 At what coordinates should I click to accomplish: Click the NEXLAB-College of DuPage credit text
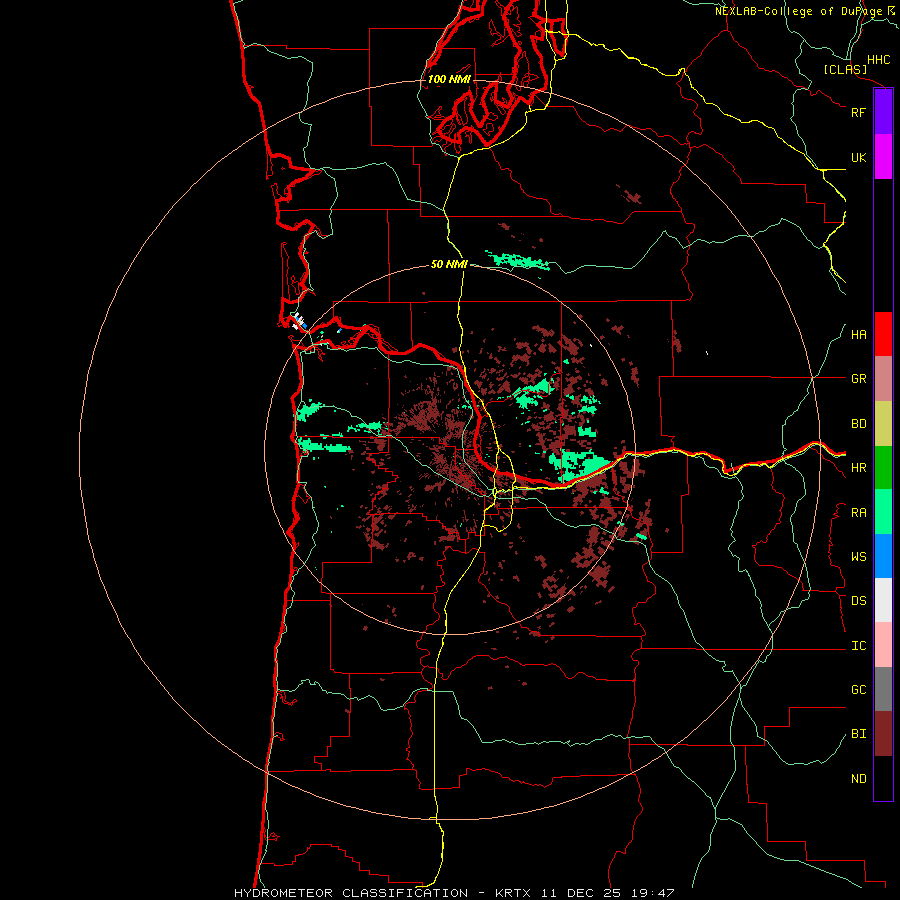pyautogui.click(x=806, y=11)
